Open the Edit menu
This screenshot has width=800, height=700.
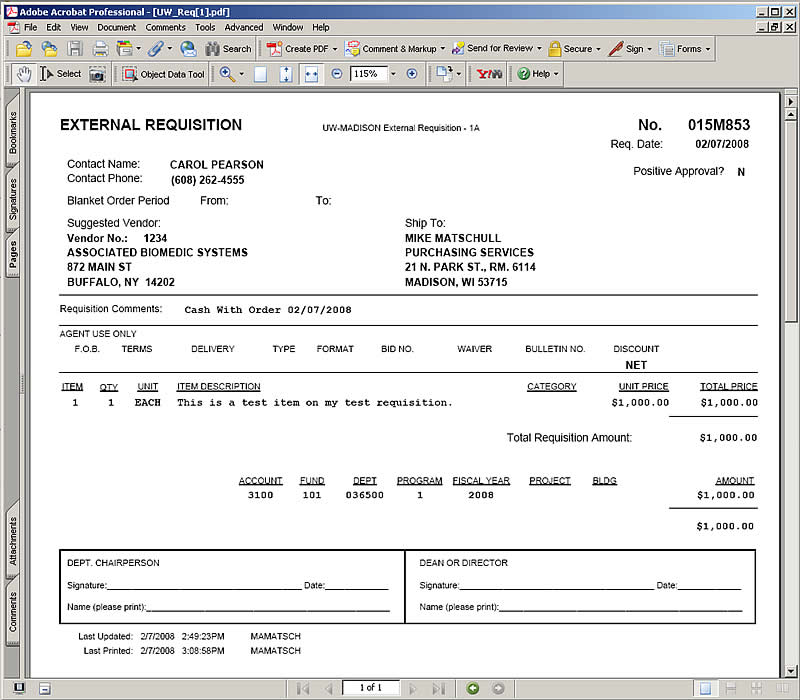click(54, 28)
